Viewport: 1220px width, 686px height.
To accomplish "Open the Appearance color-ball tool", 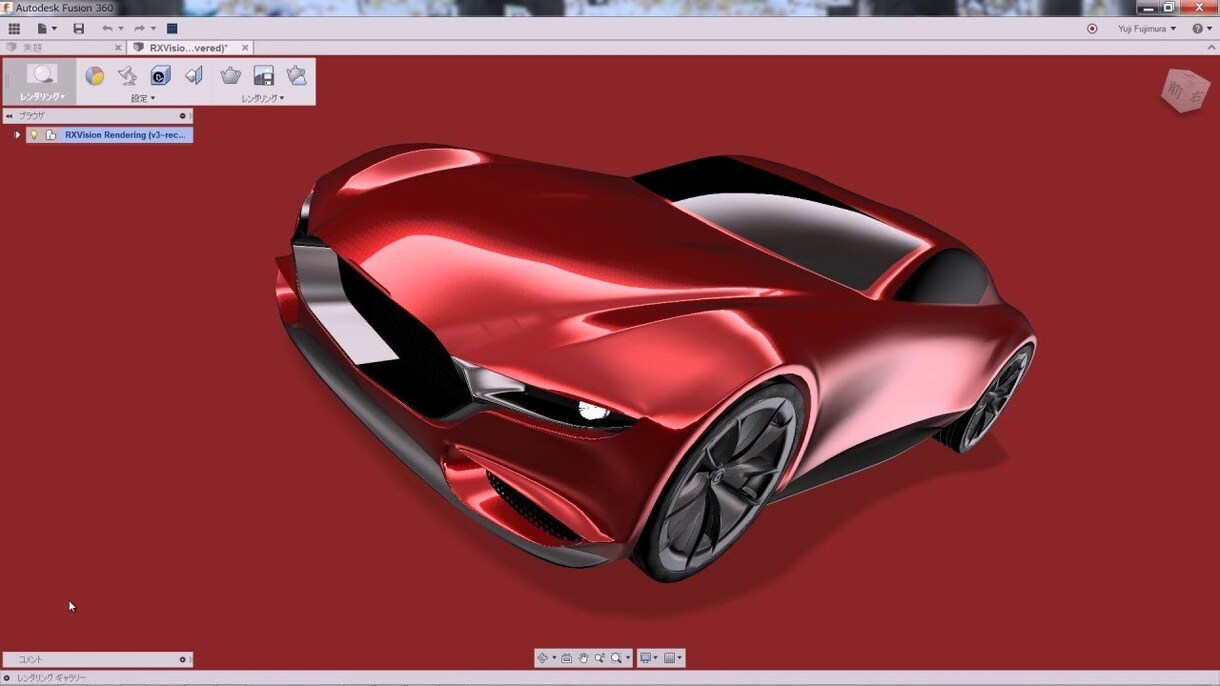I will coord(94,76).
